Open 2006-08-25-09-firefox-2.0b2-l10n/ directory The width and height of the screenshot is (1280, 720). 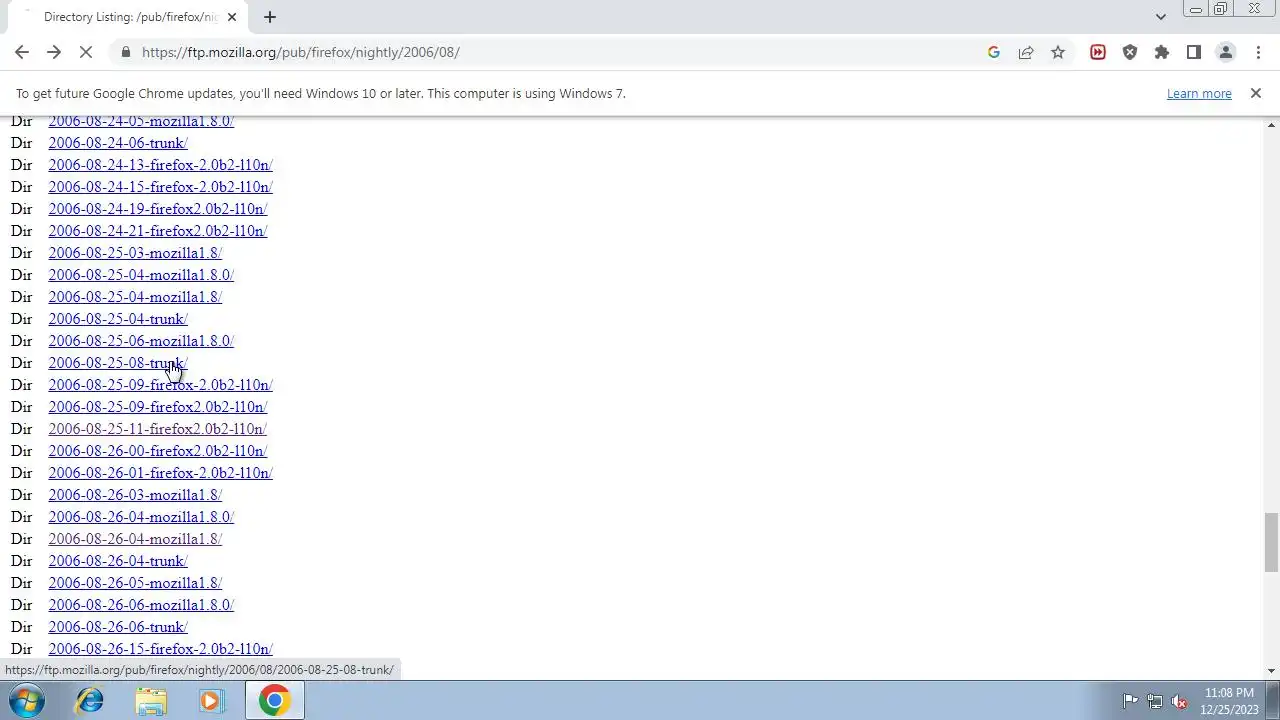[x=160, y=385]
